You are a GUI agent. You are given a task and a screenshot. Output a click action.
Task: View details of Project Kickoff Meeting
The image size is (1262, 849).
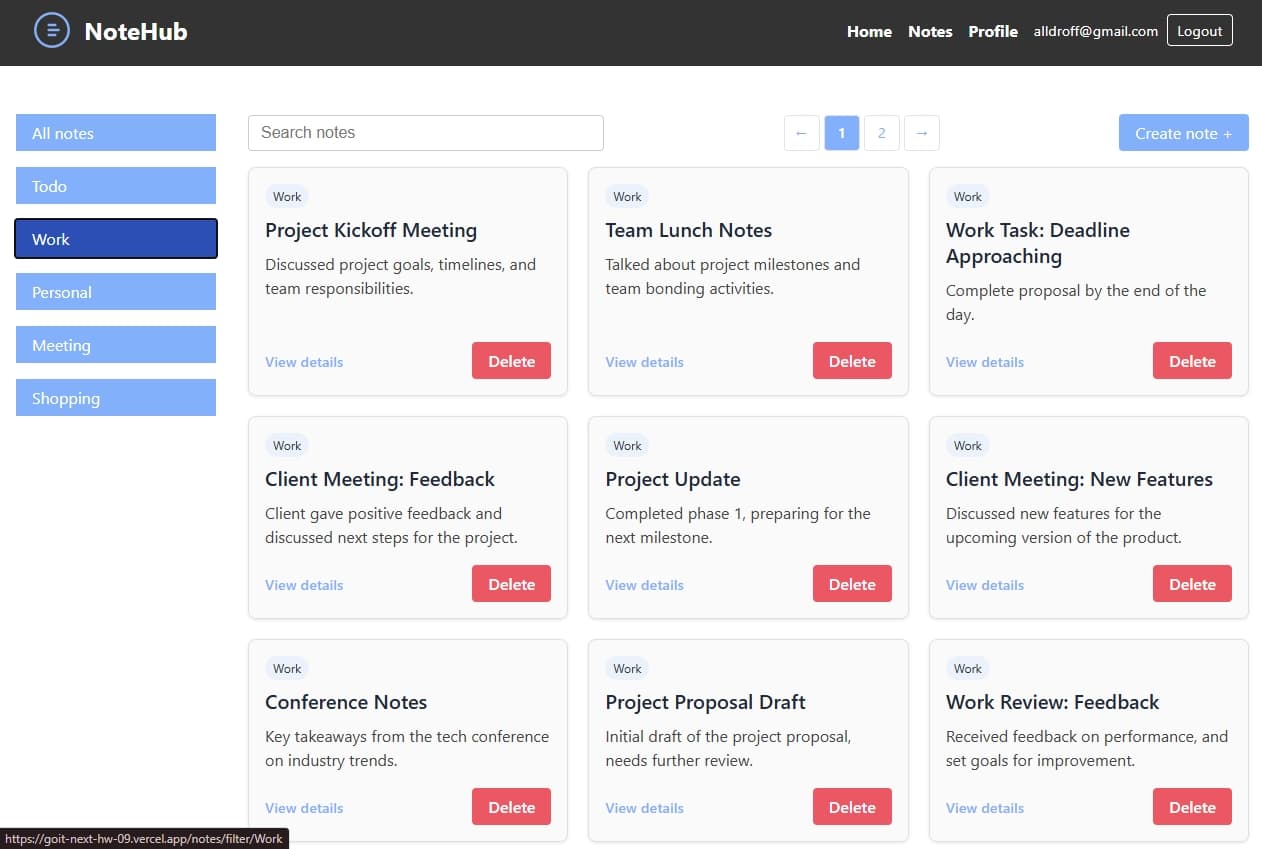coord(304,362)
